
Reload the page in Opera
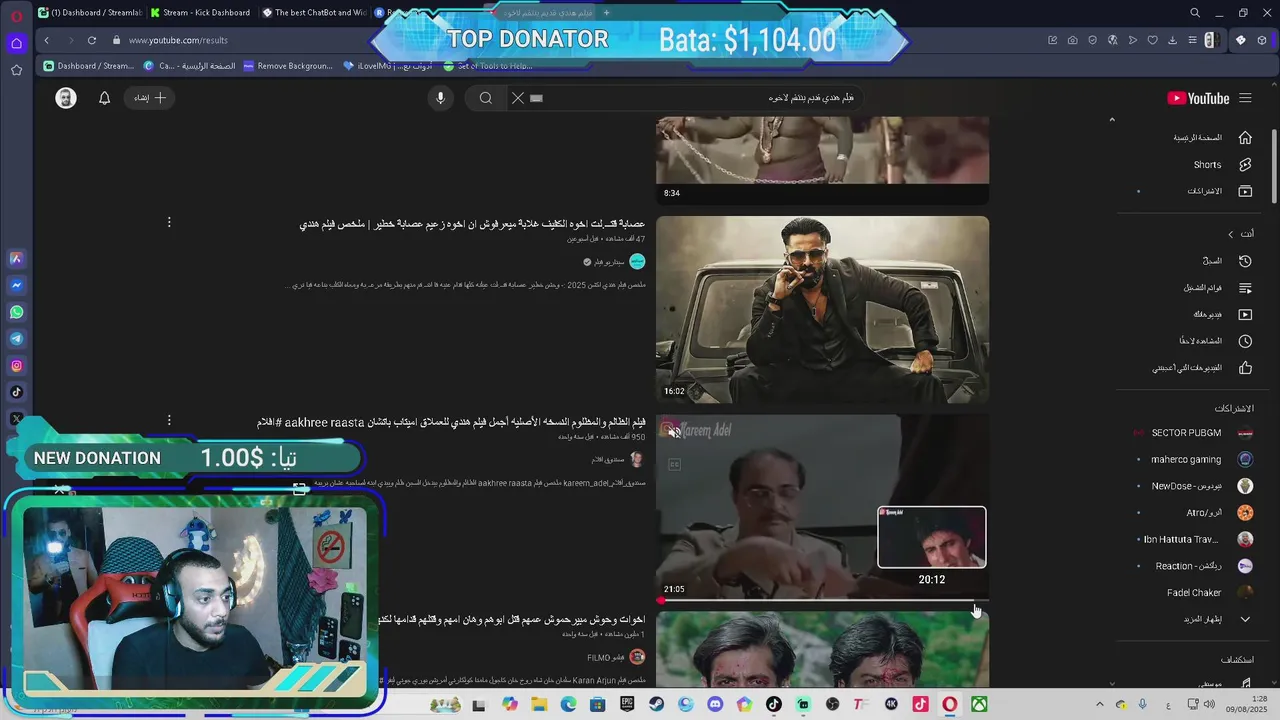pyautogui.click(x=92, y=40)
